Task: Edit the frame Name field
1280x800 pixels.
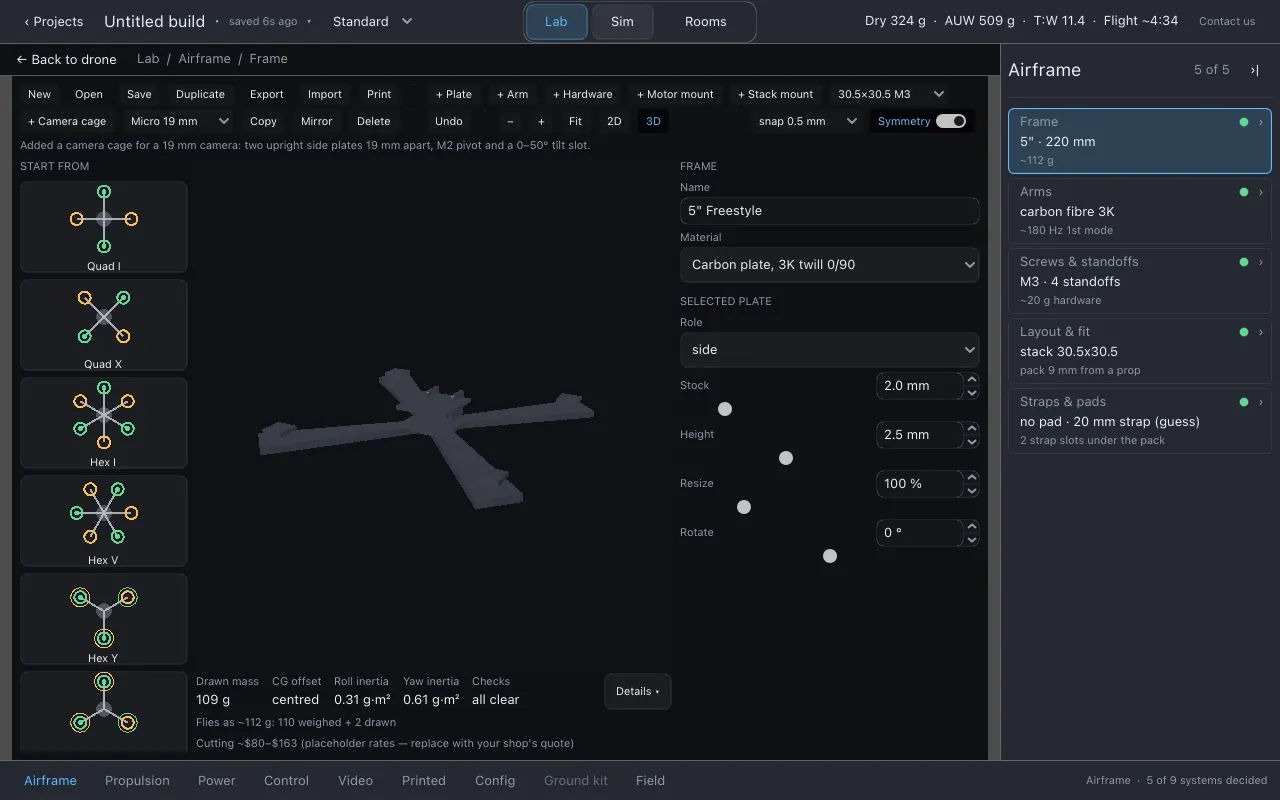Action: click(829, 211)
